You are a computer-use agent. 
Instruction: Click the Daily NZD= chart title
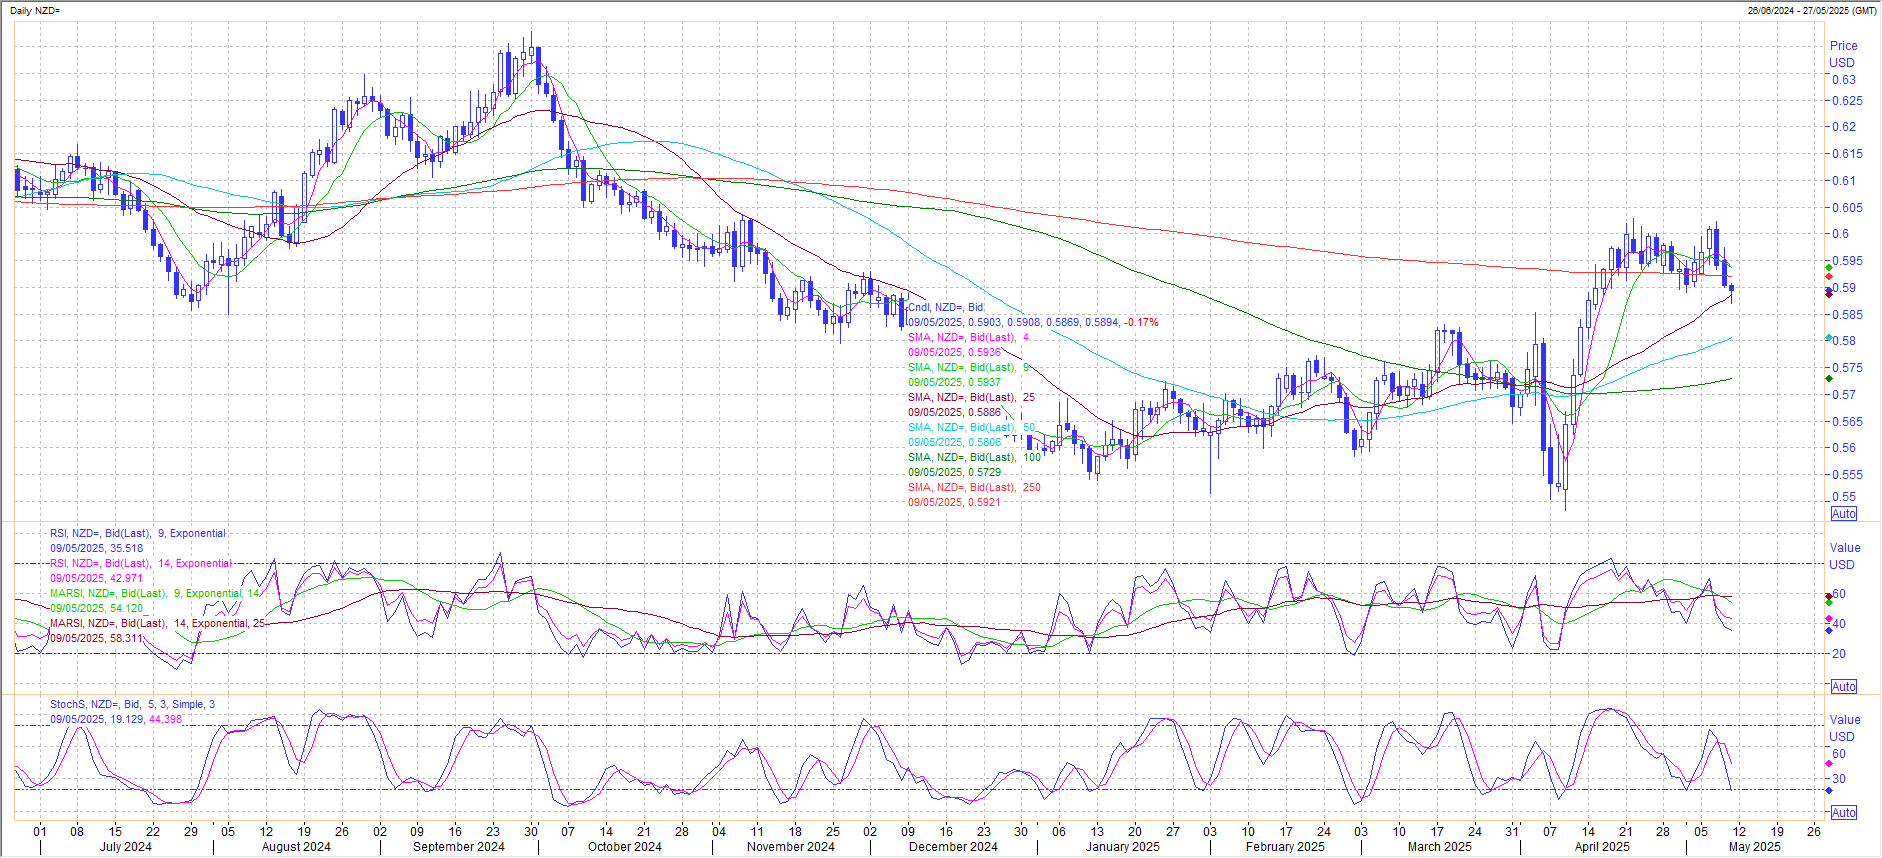tap(35, 10)
